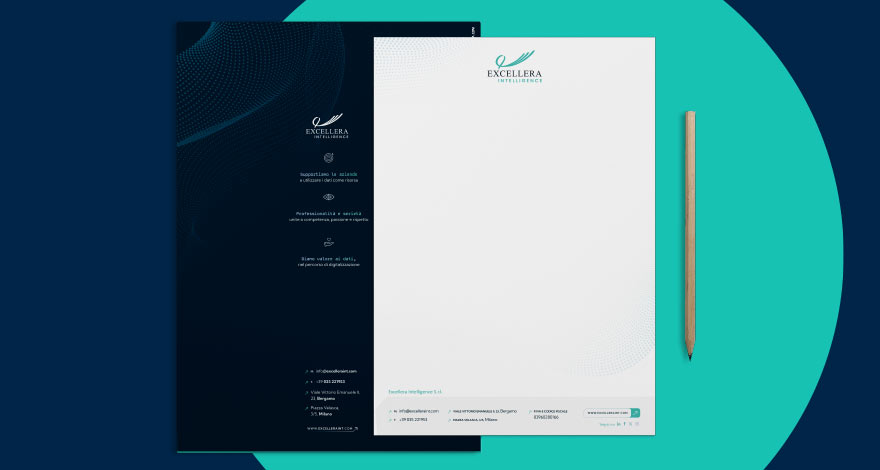This screenshot has height=470, width=880.
Task: Click the 'Excellera Intelligence S.r.l.' teal text
Action: tap(415, 391)
